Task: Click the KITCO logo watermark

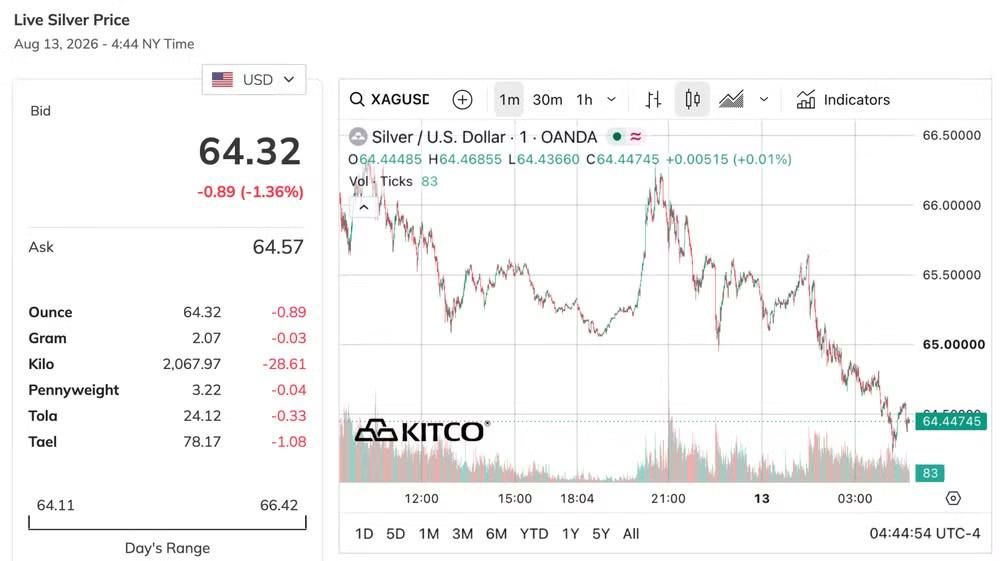Action: coord(422,432)
